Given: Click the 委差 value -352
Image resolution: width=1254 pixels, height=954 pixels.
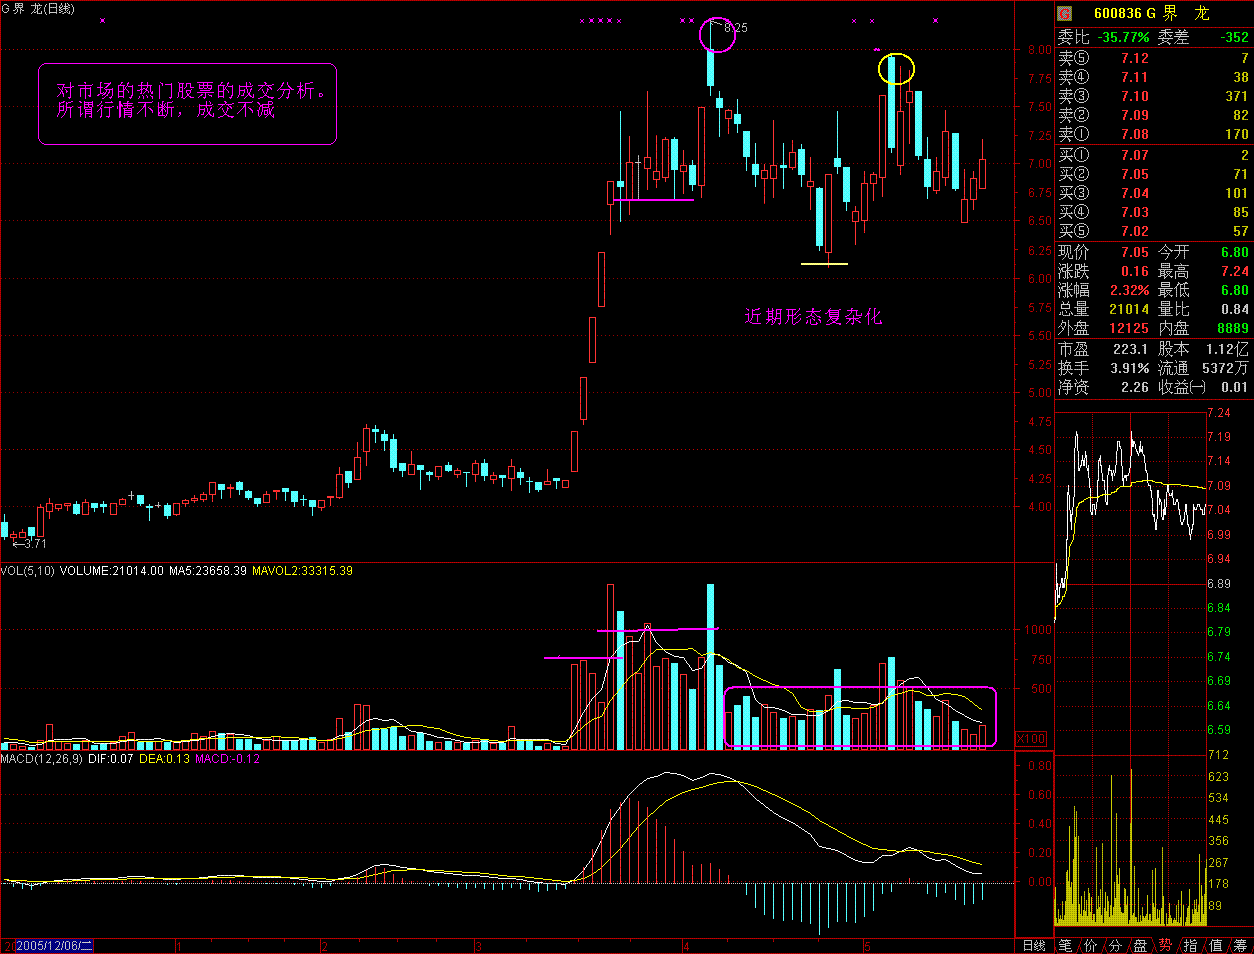Looking at the screenshot, I should [x=1235, y=38].
